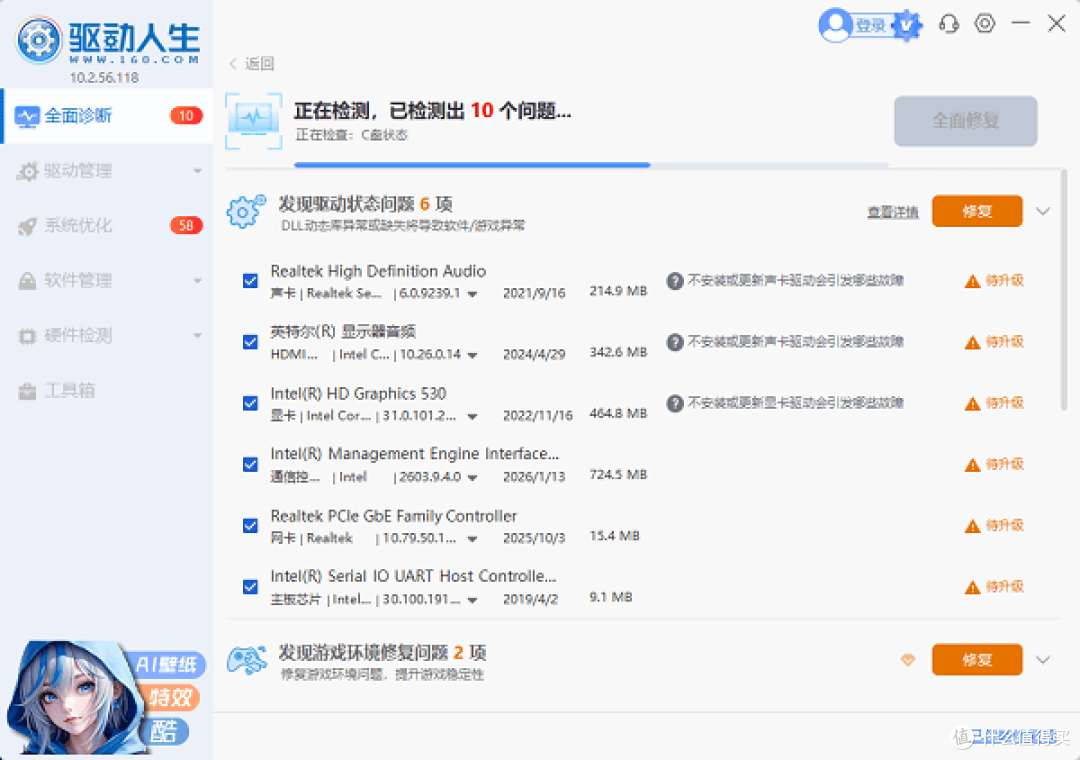Click the scanning monitor diagnostic icon

click(253, 121)
